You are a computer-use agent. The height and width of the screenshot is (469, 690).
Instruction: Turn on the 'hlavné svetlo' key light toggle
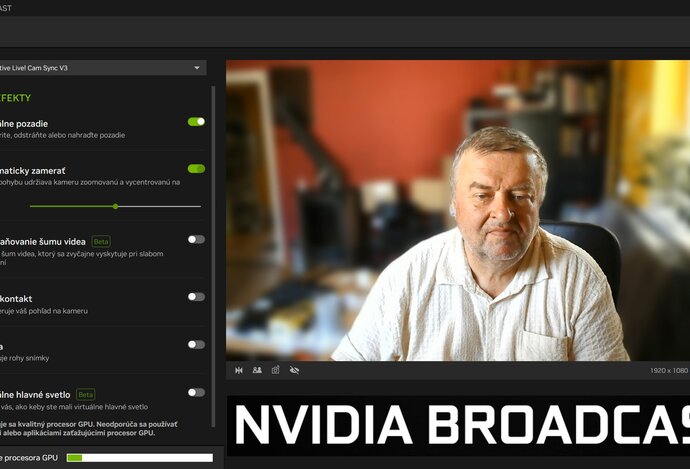pos(196,392)
